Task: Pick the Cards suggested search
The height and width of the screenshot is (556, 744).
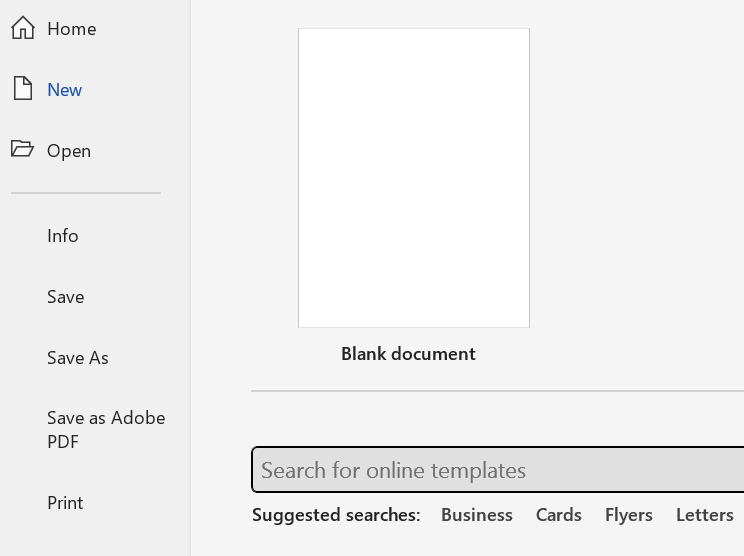Action: pyautogui.click(x=559, y=515)
